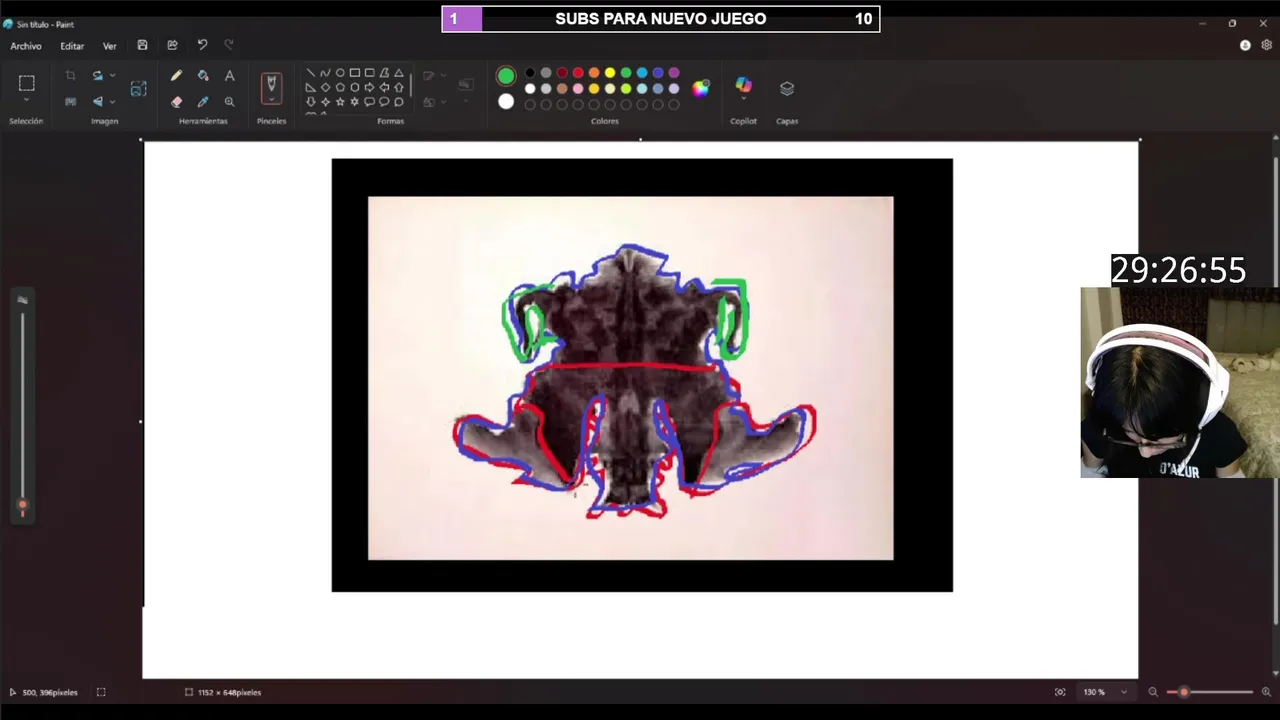1280x720 pixels.
Task: Select the Text tool
Action: tap(229, 76)
